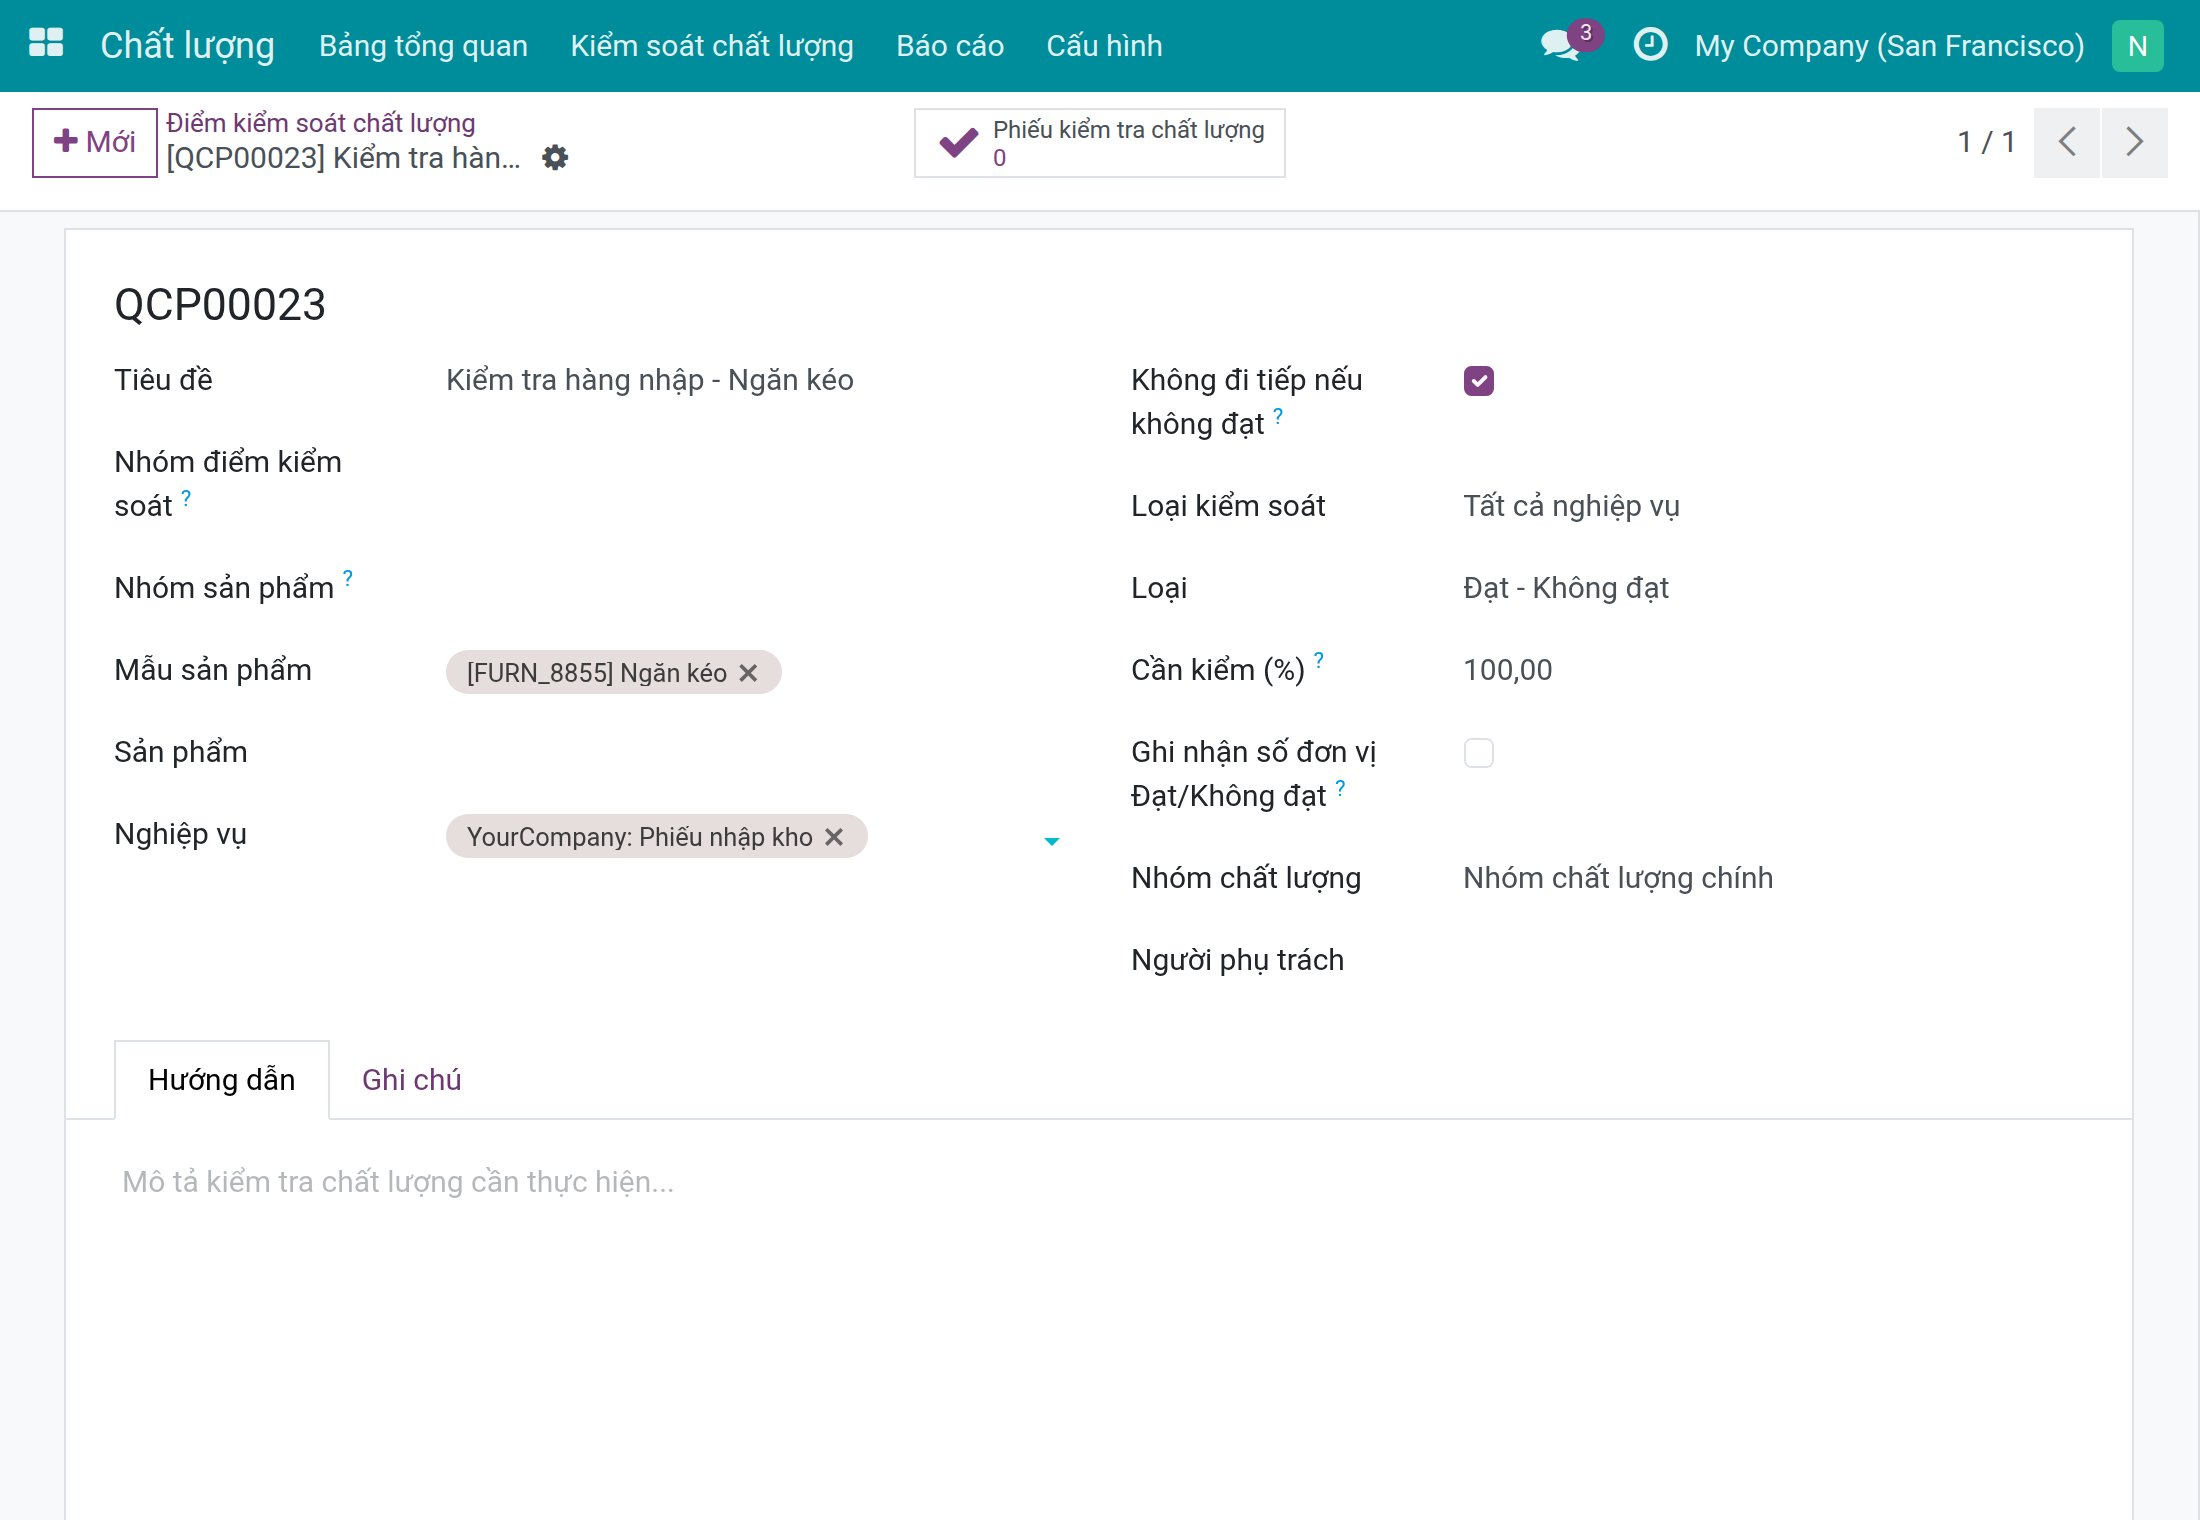Click the Điểm kiểm soát chất lượng breadcrumb

[x=321, y=123]
